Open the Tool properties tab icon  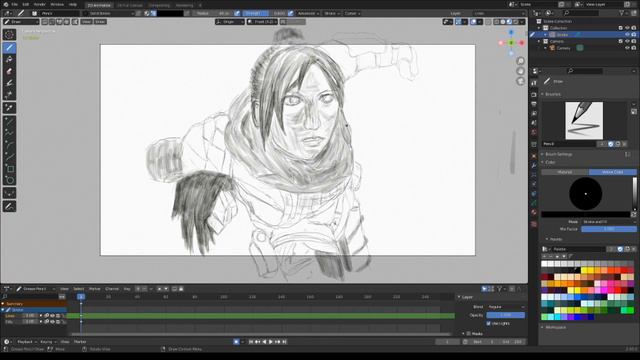(x=534, y=83)
